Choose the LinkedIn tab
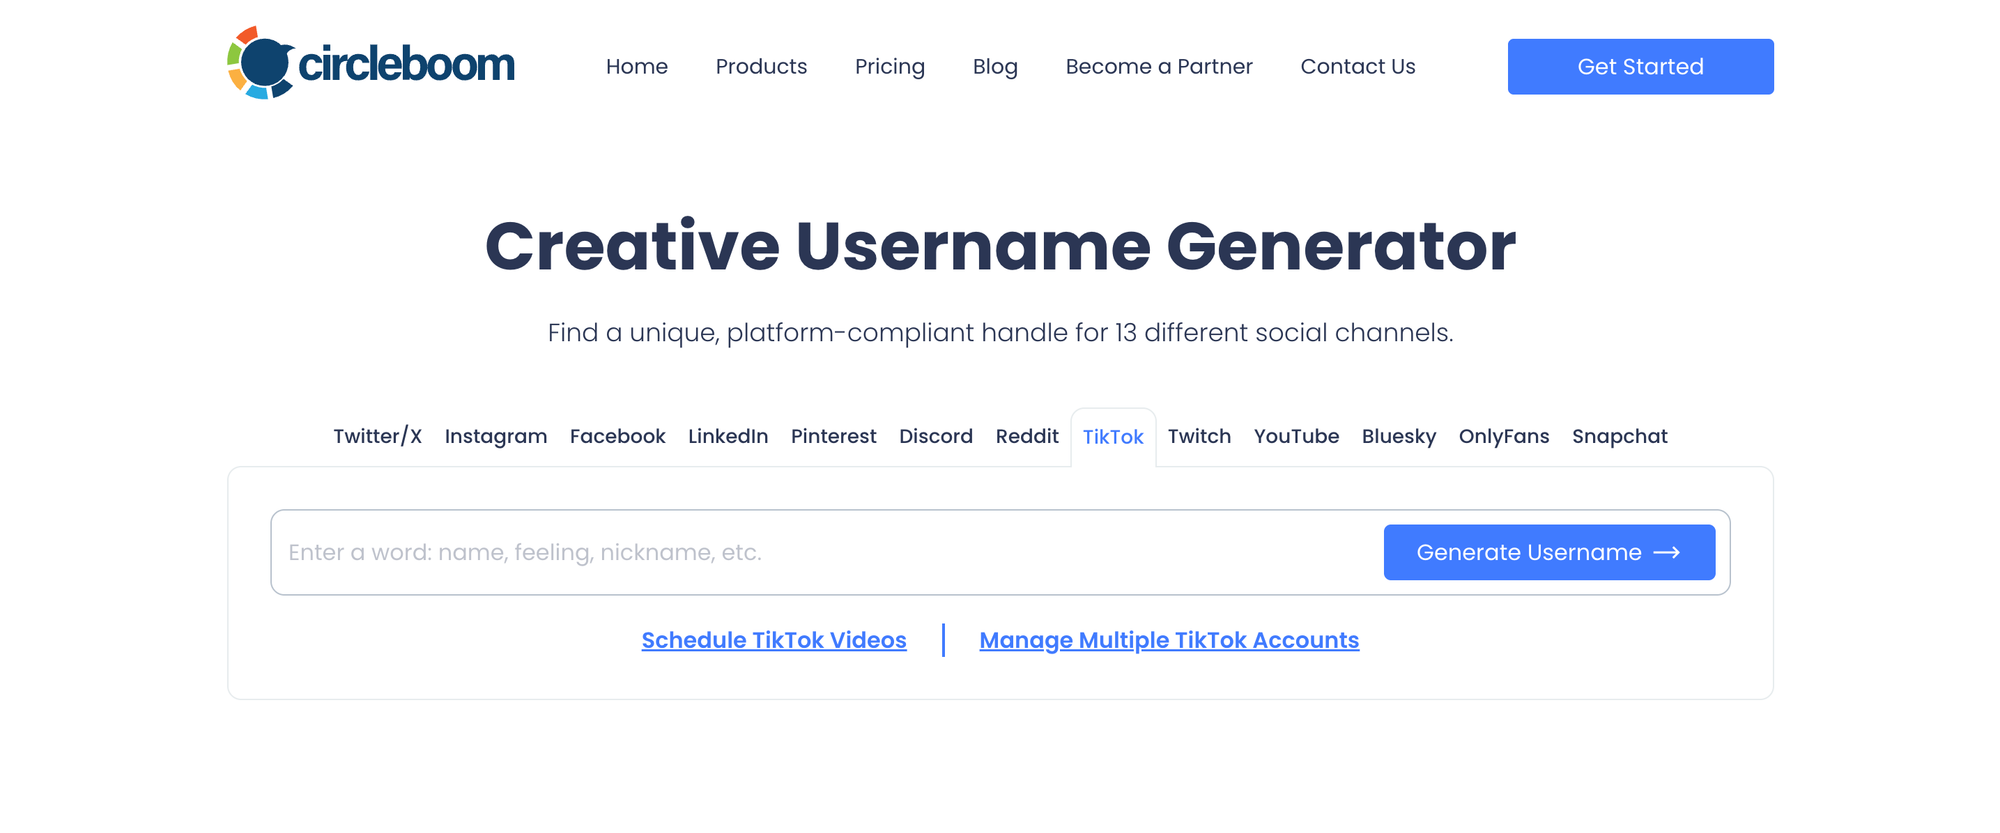This screenshot has width=2000, height=833. (x=728, y=437)
